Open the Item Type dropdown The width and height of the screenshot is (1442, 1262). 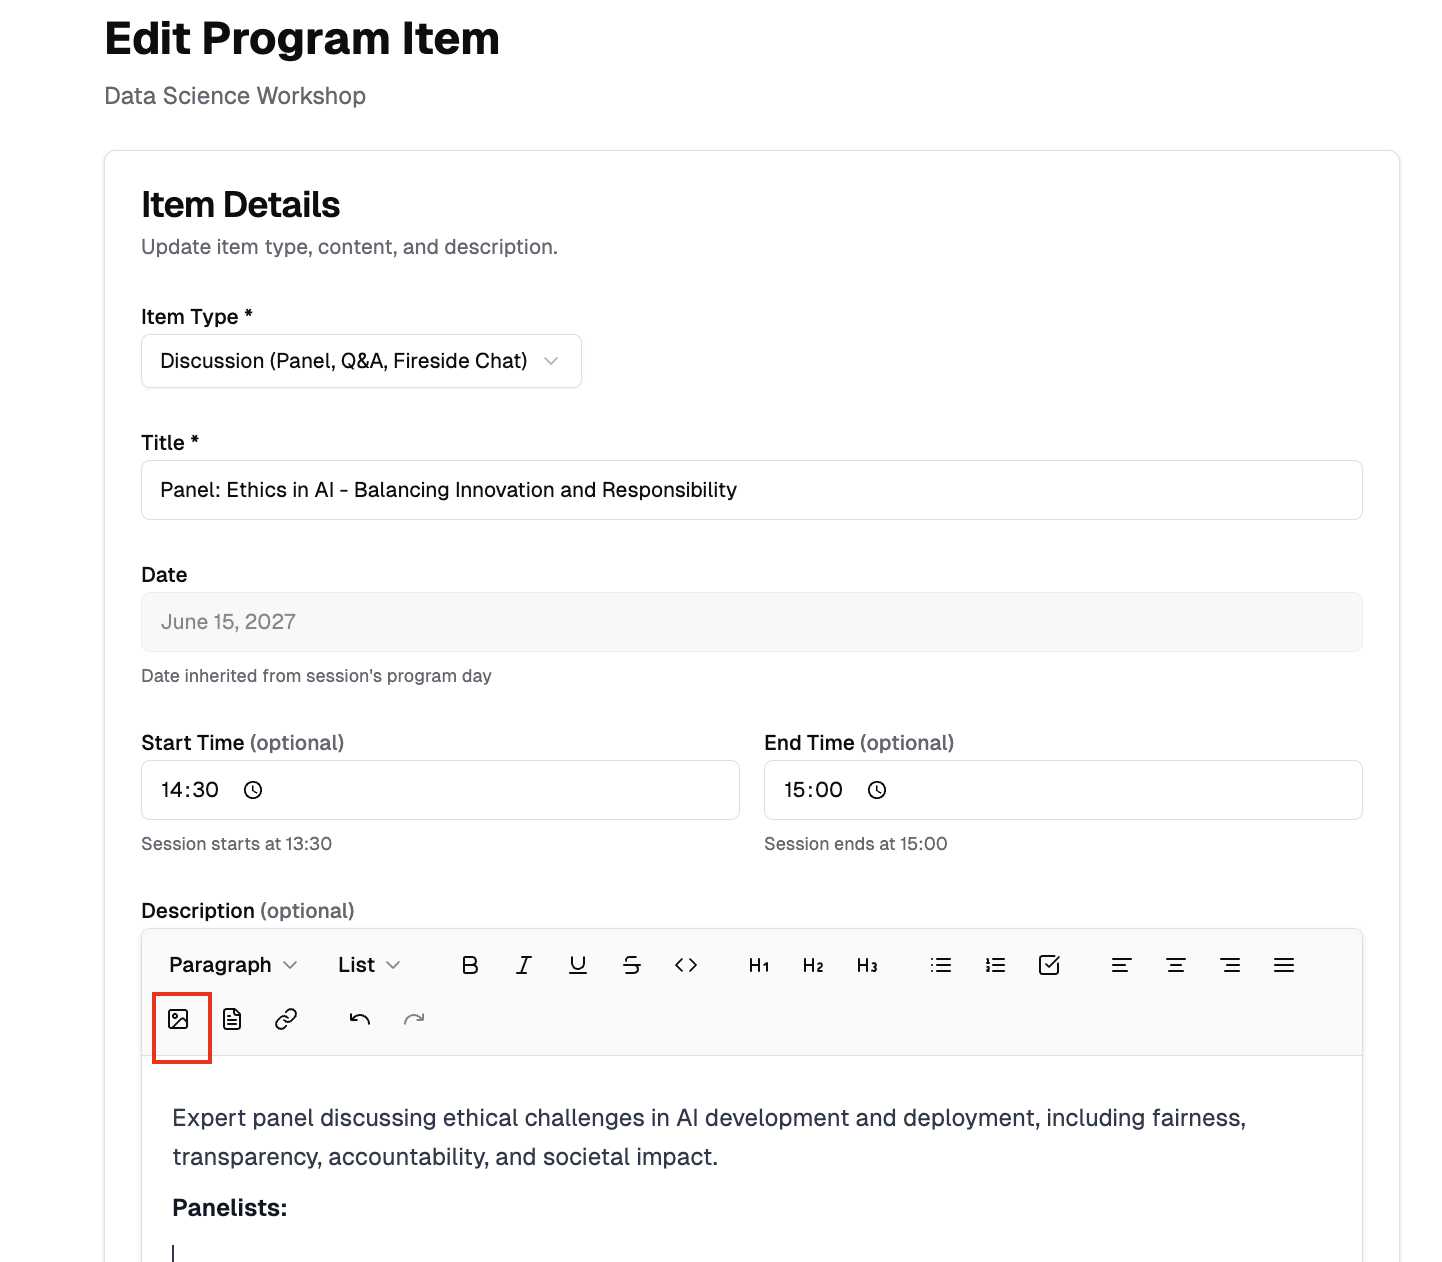tap(361, 361)
